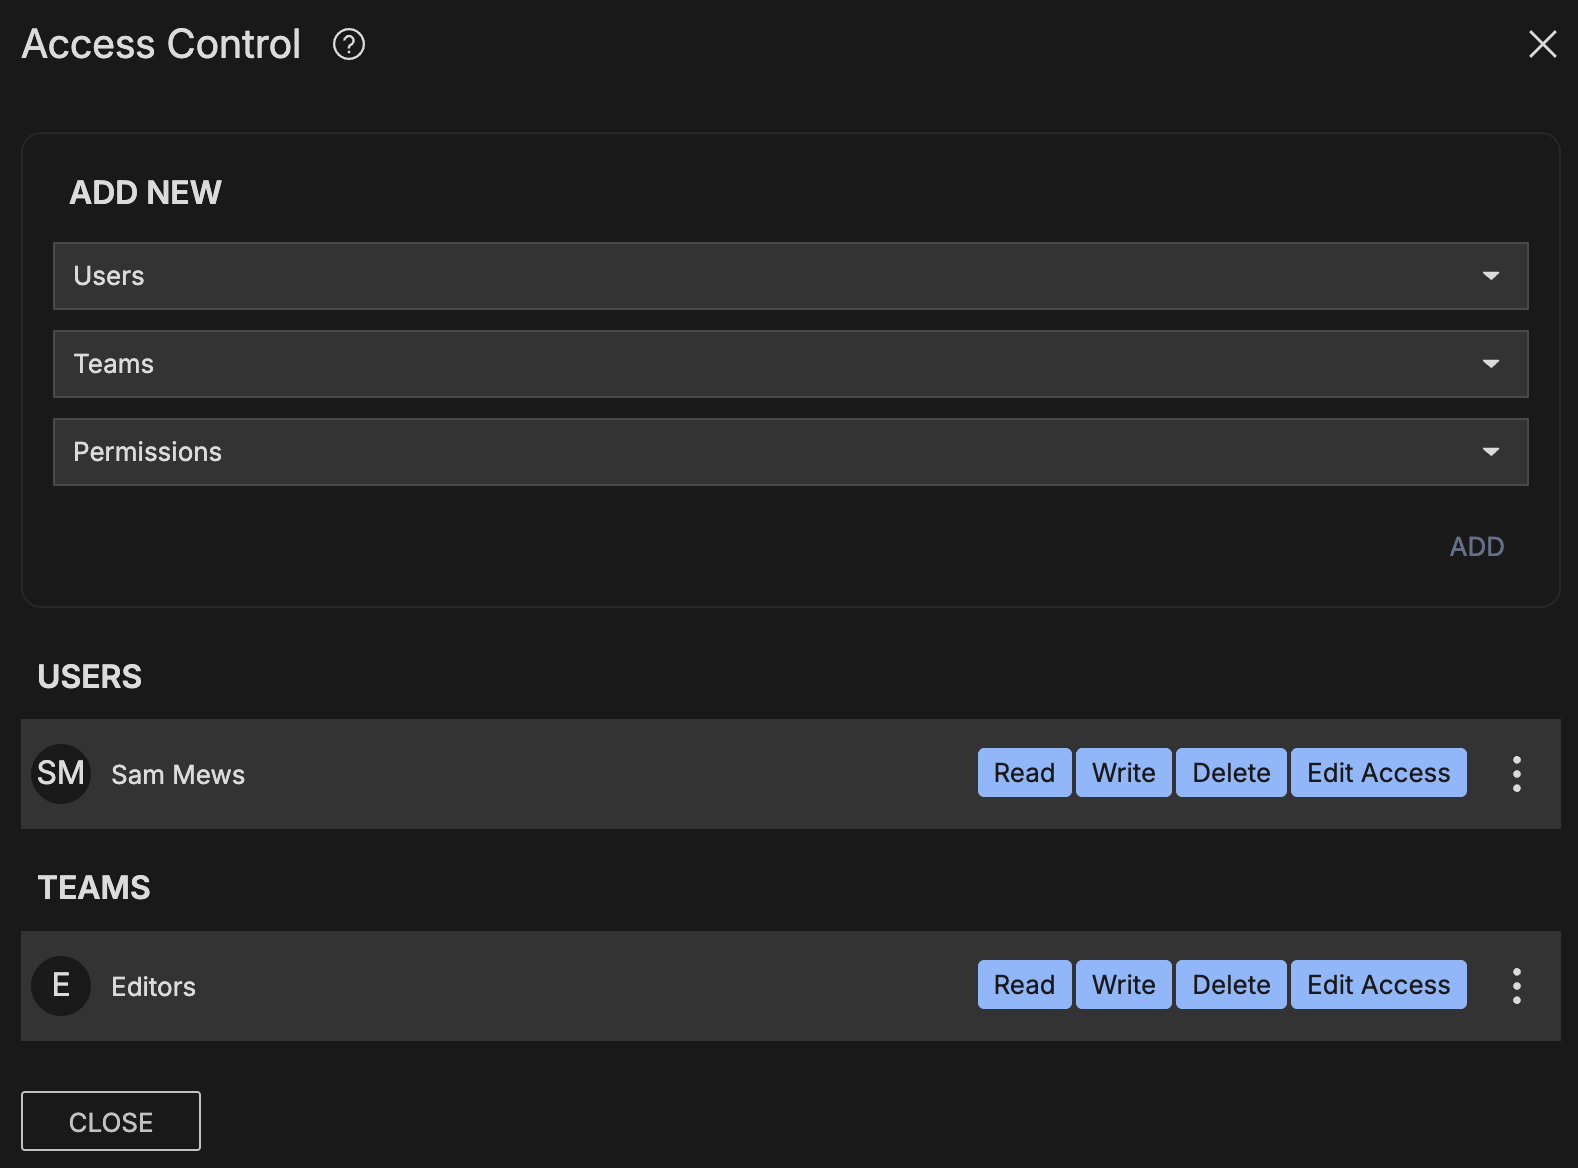This screenshot has width=1578, height=1168.
Task: Toggle Delete permission for Editors team
Action: [x=1231, y=985]
